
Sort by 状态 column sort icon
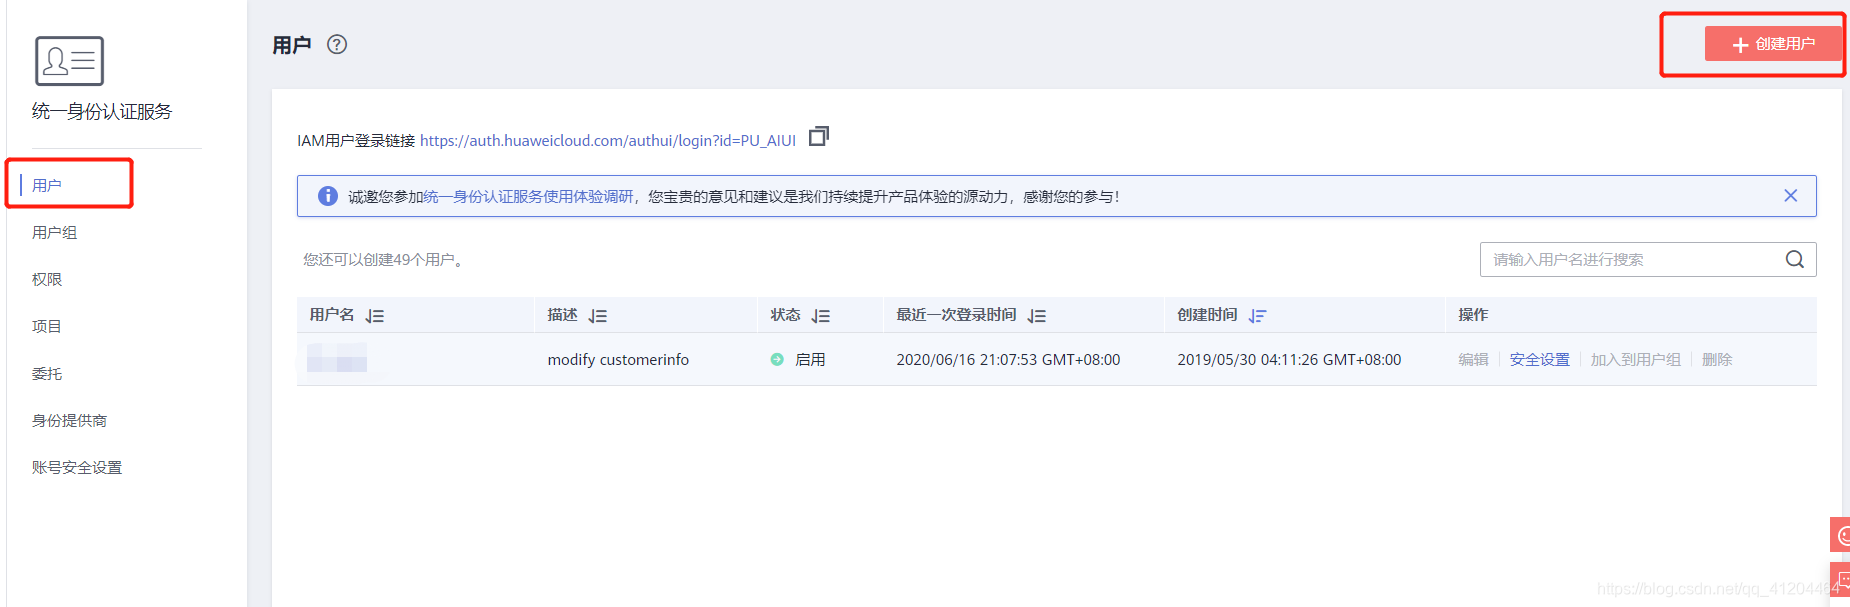click(x=821, y=316)
